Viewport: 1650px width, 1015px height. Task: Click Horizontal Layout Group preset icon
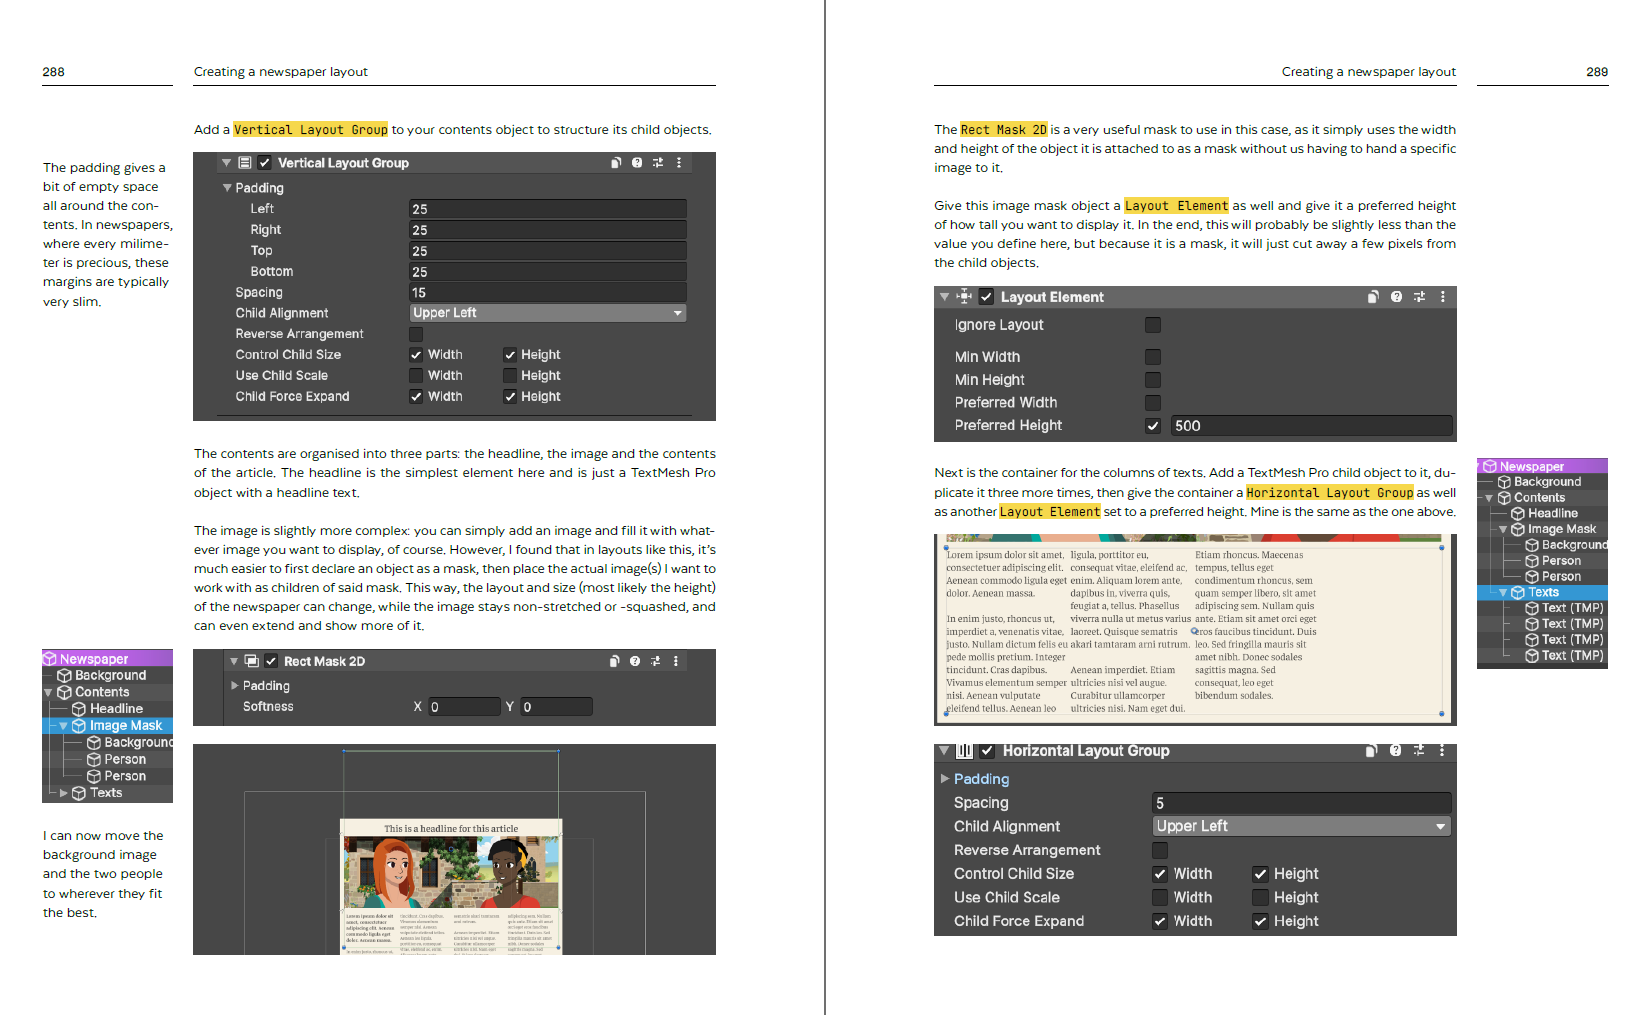[1418, 750]
